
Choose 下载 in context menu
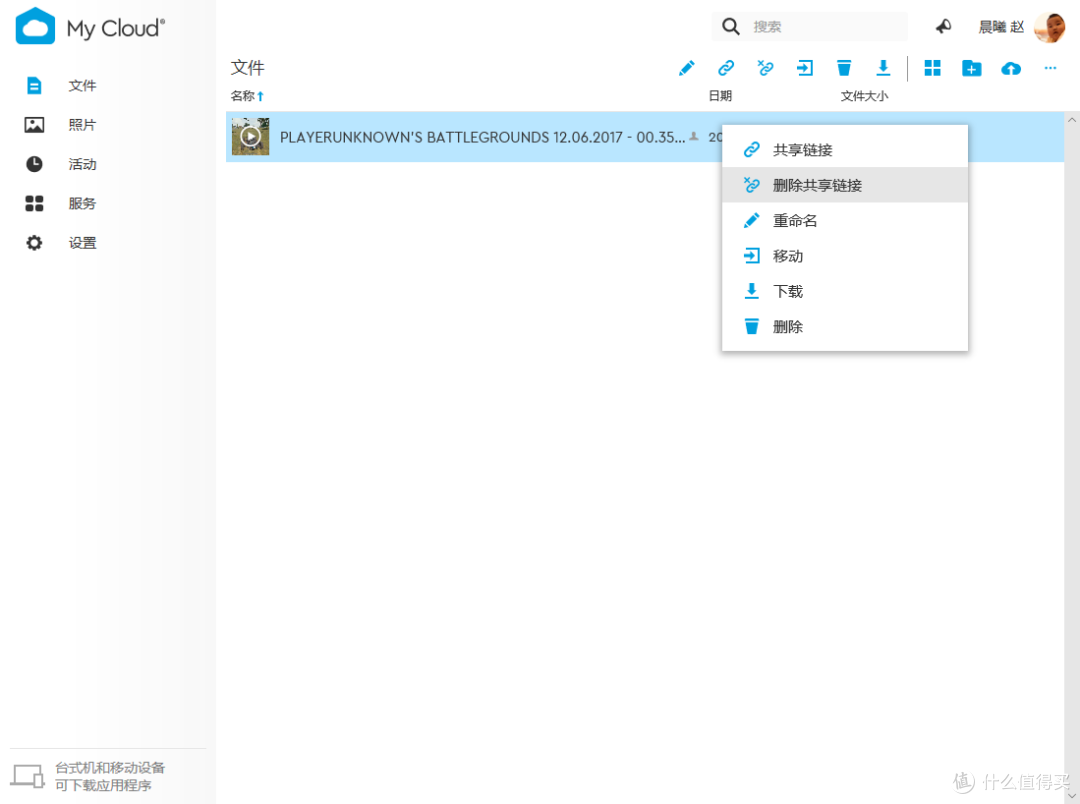pyautogui.click(x=845, y=291)
